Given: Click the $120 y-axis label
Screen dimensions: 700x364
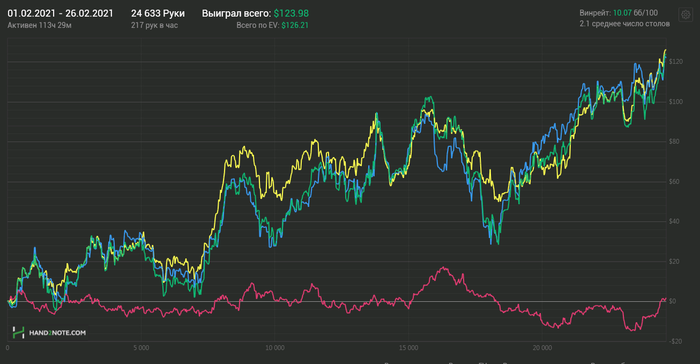Looking at the screenshot, I should point(675,62).
